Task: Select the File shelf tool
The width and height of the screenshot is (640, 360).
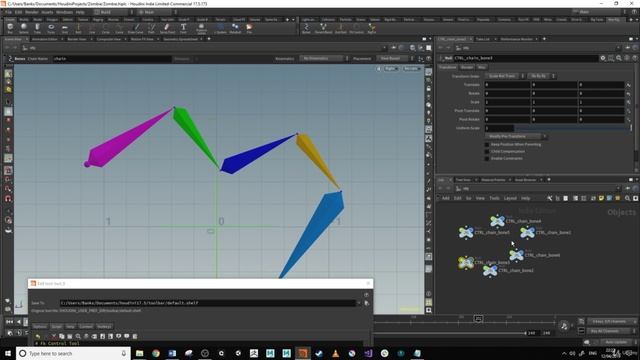Action: 249,28
